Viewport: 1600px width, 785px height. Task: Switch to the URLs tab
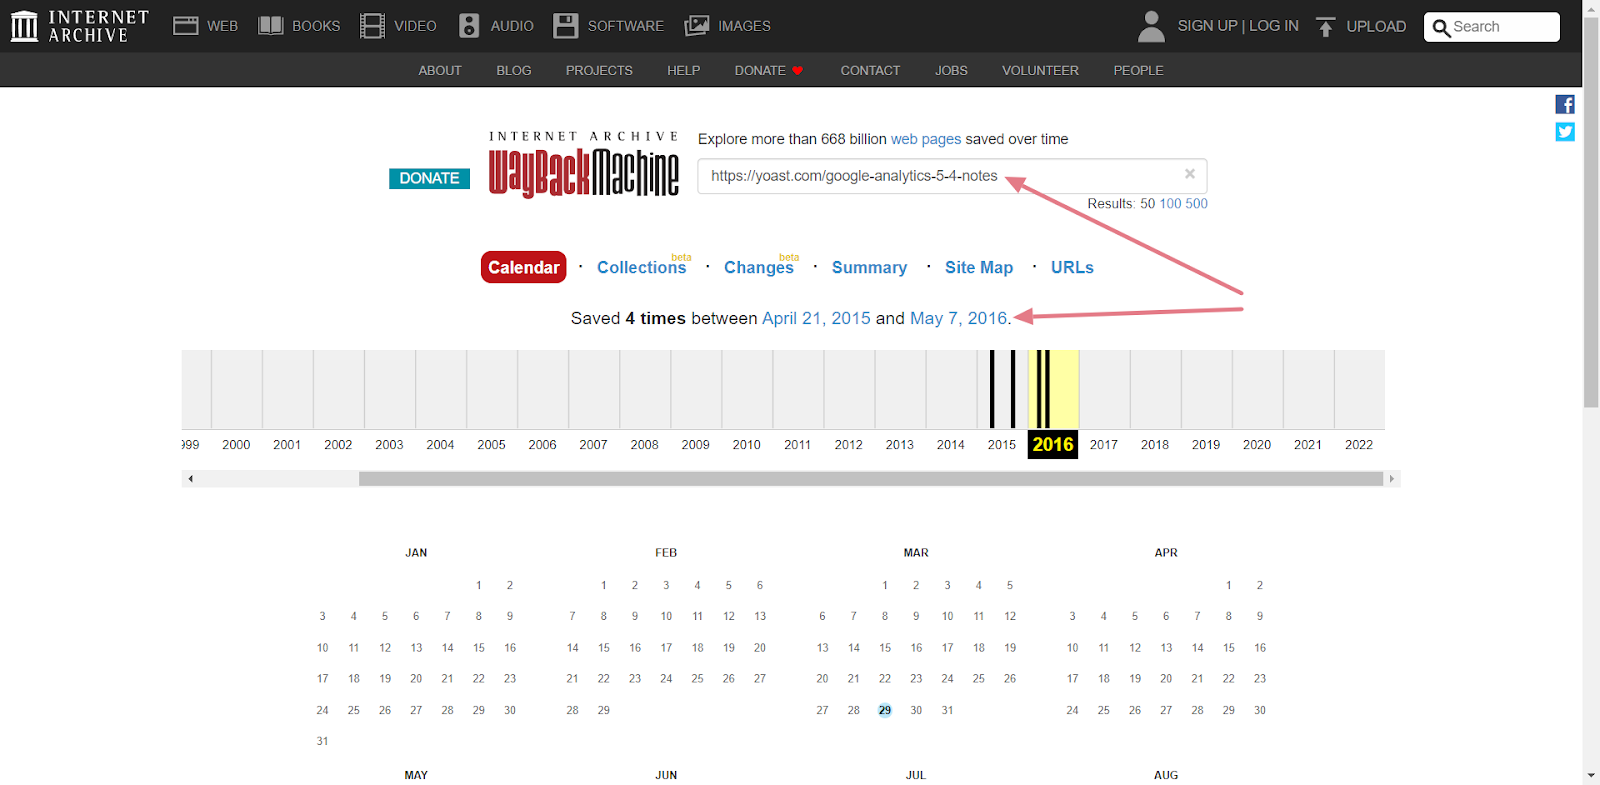pos(1072,267)
